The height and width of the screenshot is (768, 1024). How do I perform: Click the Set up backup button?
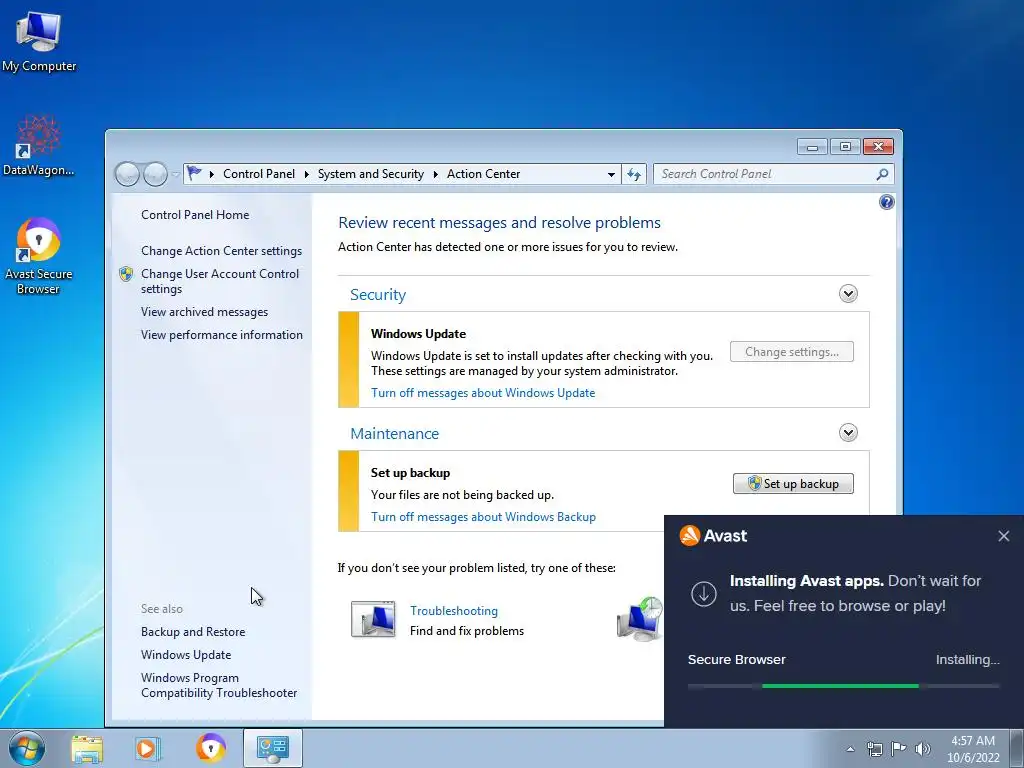(x=793, y=484)
